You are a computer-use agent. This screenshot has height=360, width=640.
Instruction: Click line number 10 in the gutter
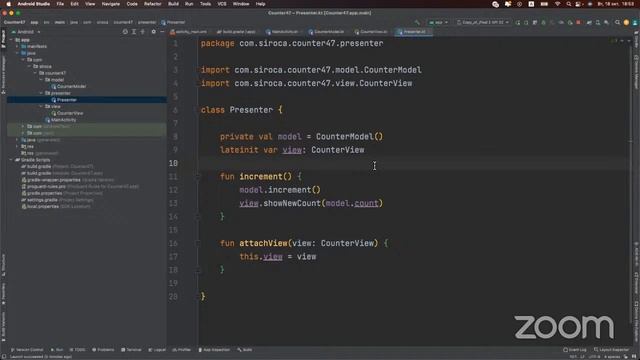click(173, 163)
